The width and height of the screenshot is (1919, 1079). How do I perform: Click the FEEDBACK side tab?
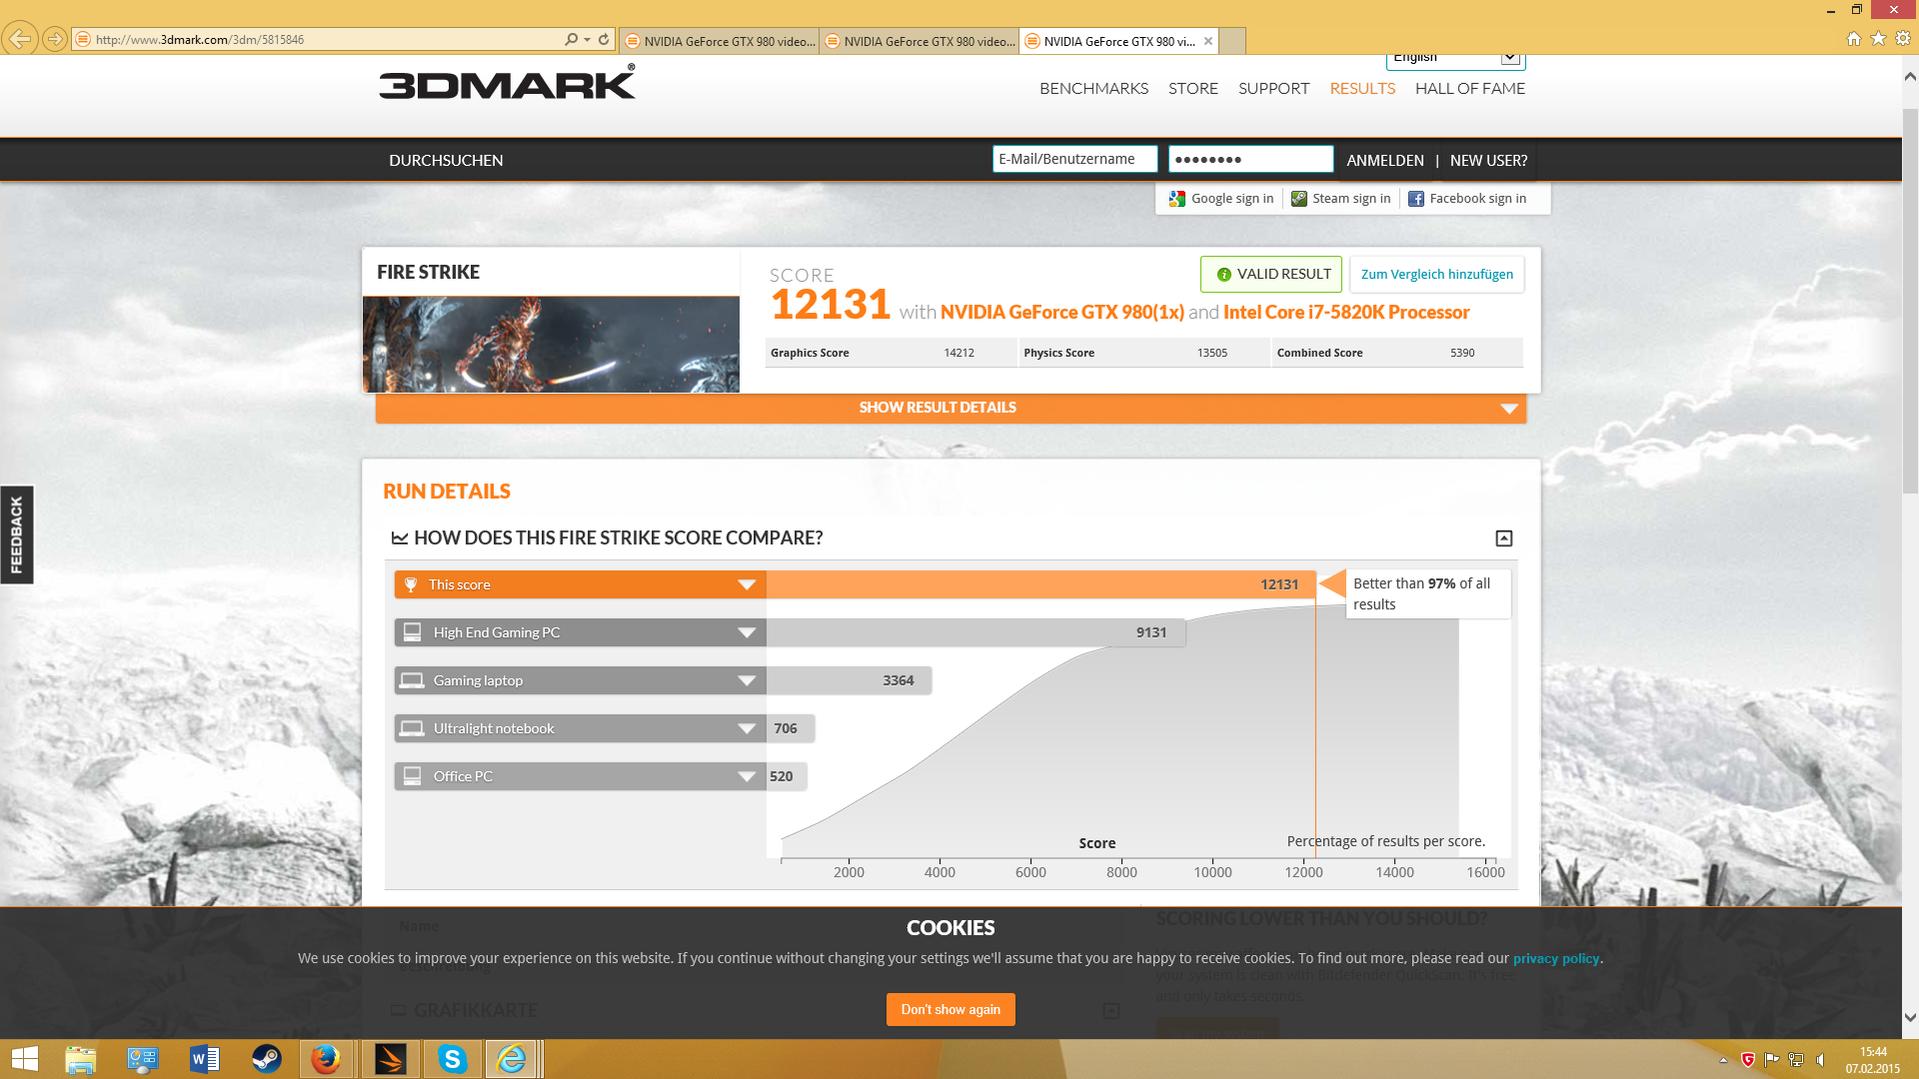coord(17,535)
